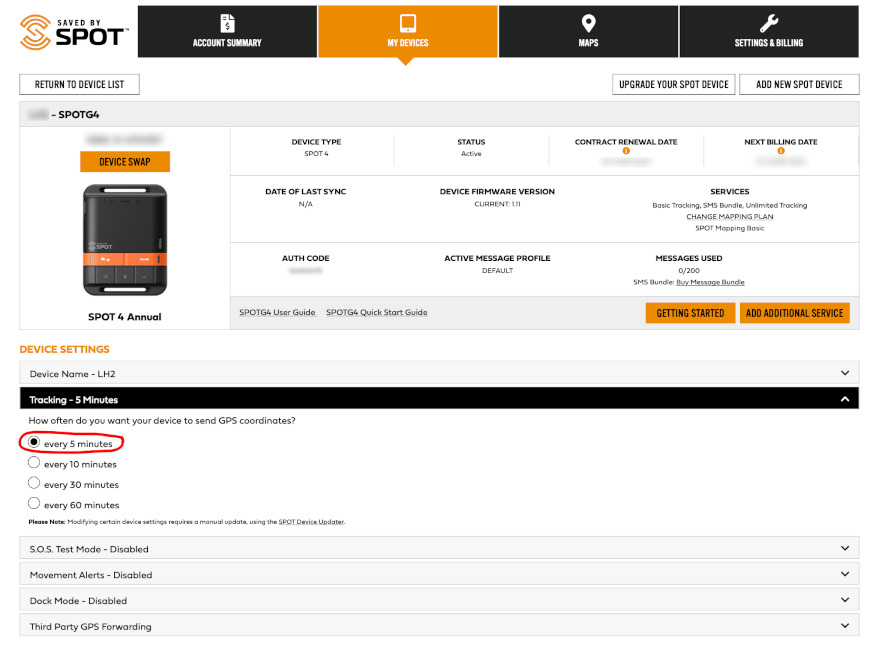Click Return to Device List
The image size is (870, 647).
(79, 84)
